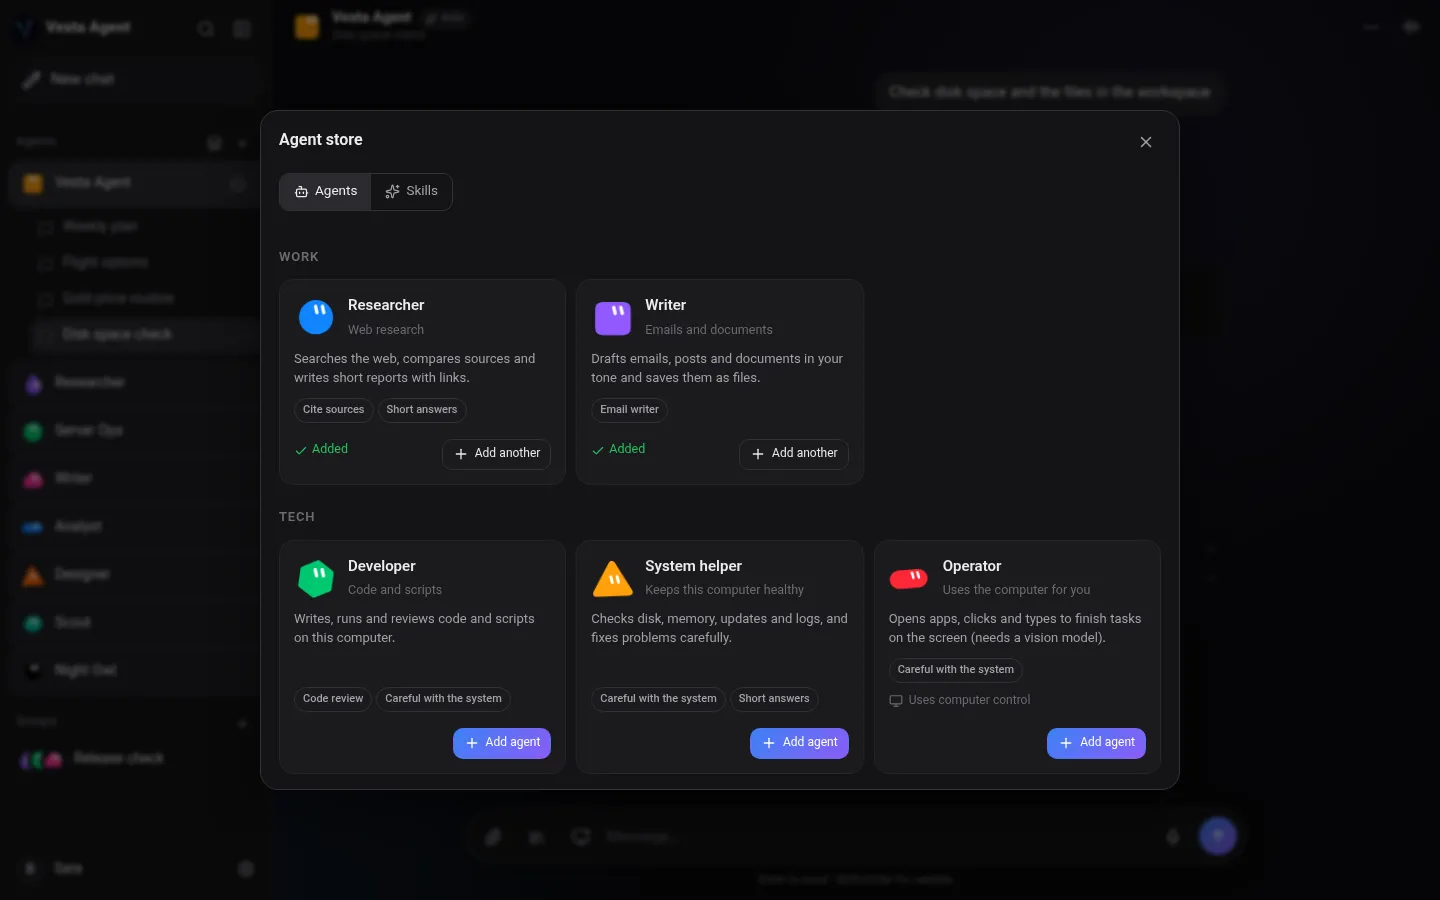Viewport: 1440px width, 900px height.
Task: Click the blue Researcher avatar icon
Action: (x=316, y=317)
